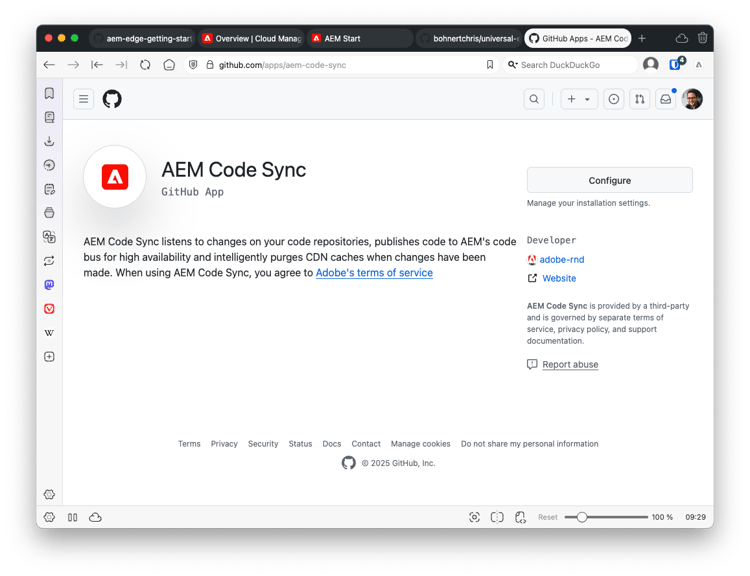Open settings from the status bar
Screen dimensions: 750x576
(49, 517)
